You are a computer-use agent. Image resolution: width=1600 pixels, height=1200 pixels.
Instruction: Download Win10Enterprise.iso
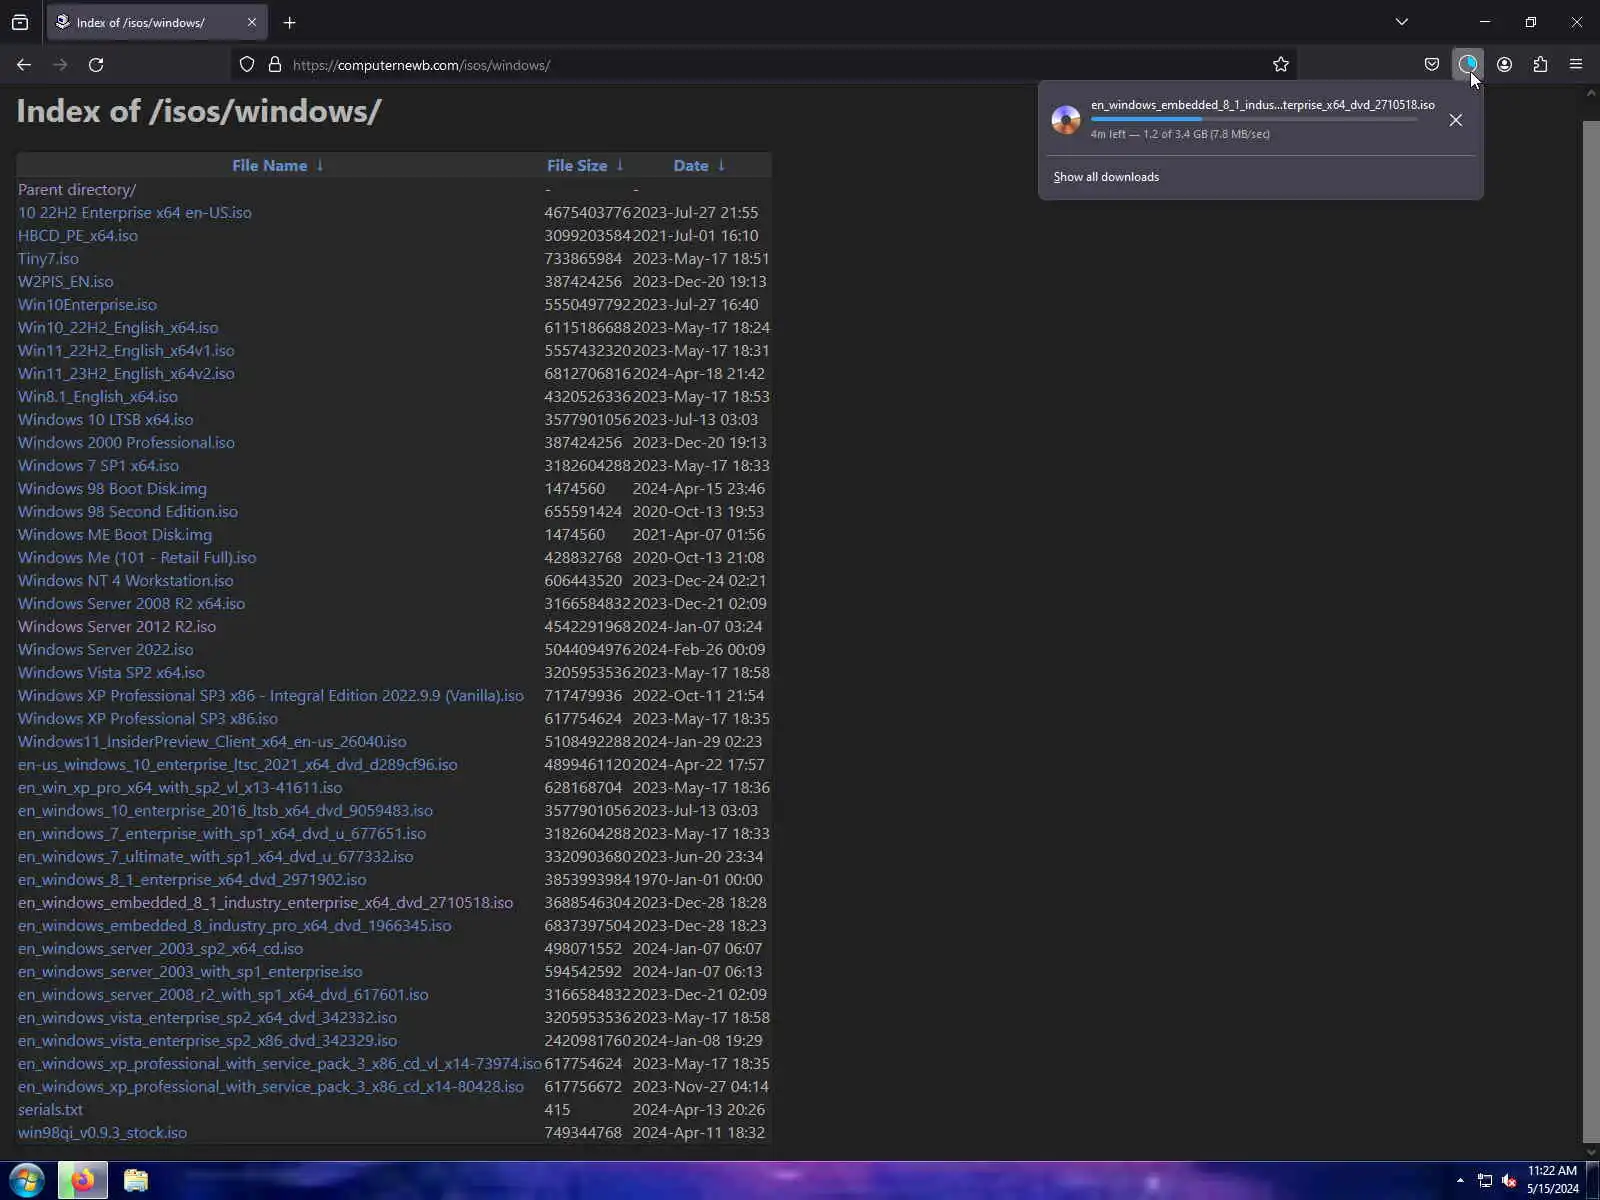click(x=87, y=305)
